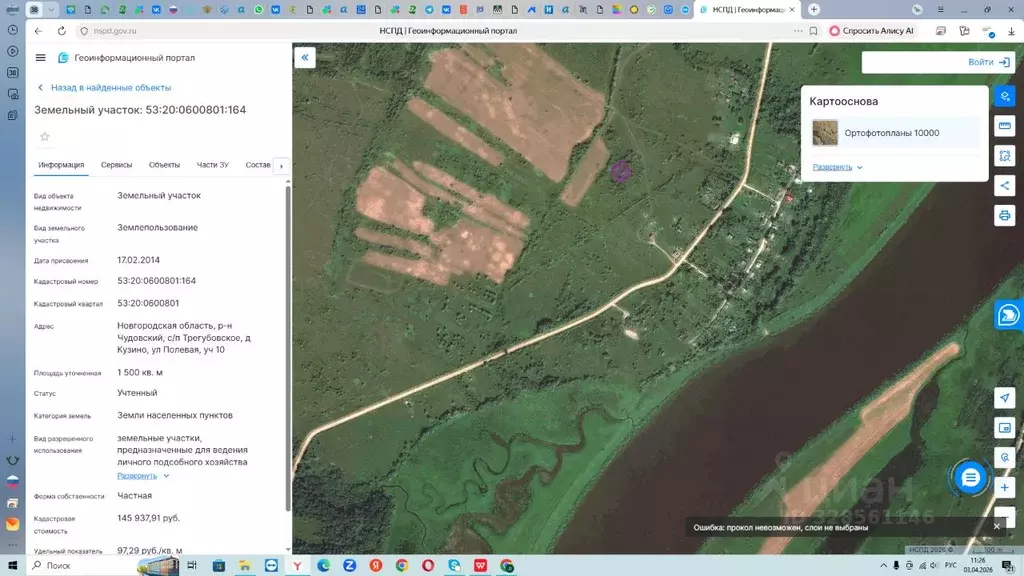Viewport: 1024px width, 576px height.
Task: Switch to the Сервисы tab
Action: [x=116, y=165]
